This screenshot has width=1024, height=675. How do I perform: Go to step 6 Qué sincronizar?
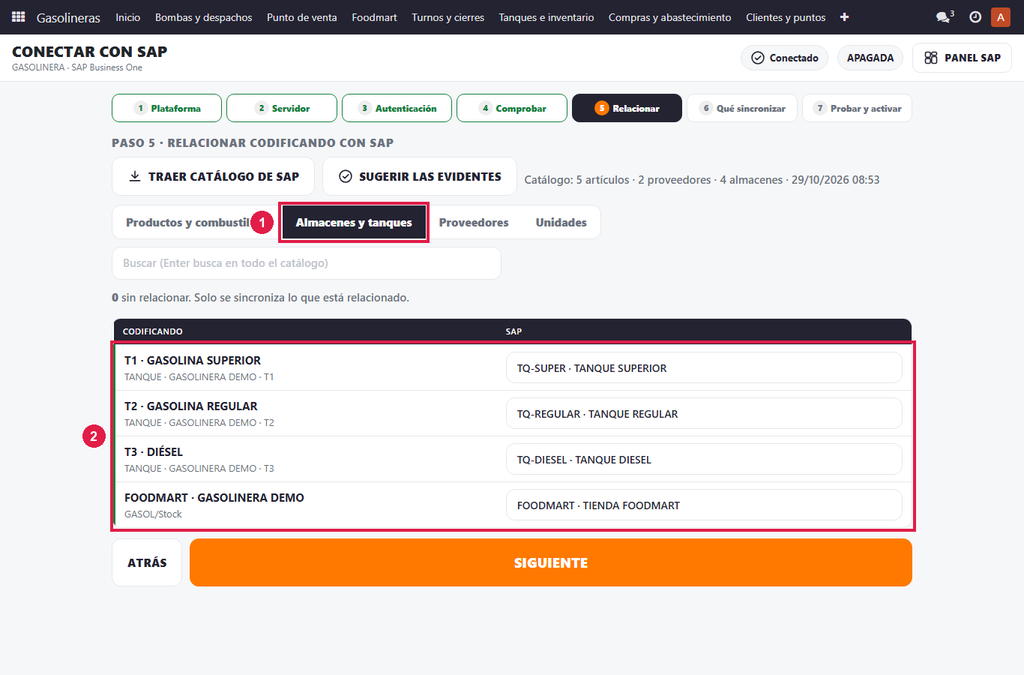(x=742, y=108)
